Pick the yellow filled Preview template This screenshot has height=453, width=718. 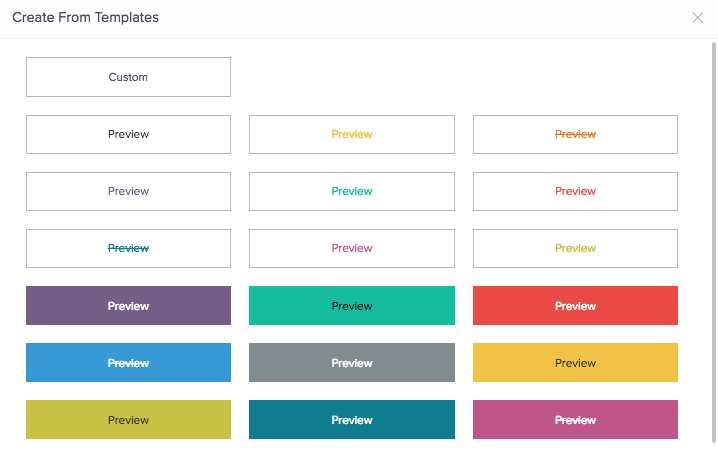(575, 363)
